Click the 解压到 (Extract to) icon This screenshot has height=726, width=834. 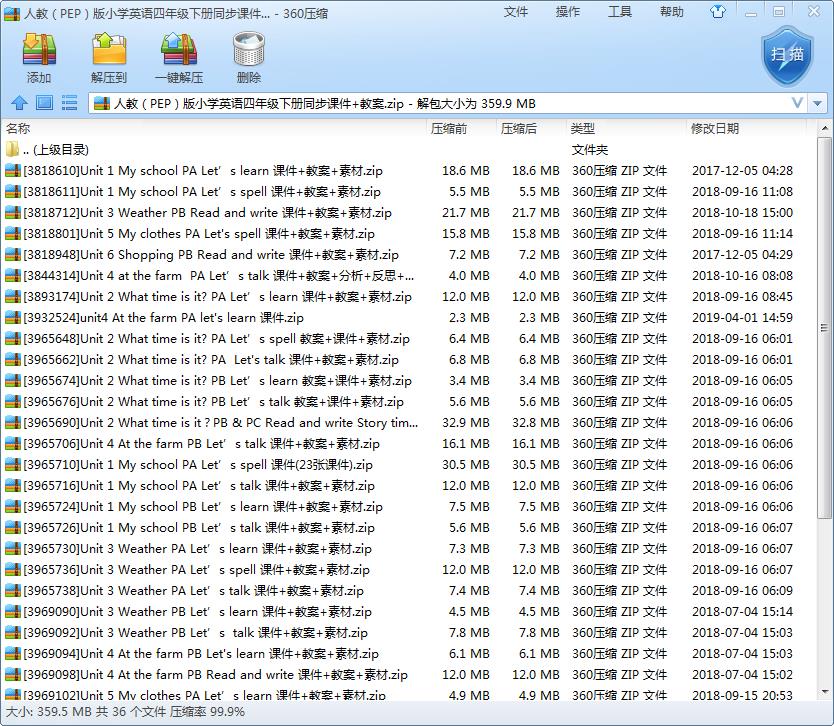[109, 56]
